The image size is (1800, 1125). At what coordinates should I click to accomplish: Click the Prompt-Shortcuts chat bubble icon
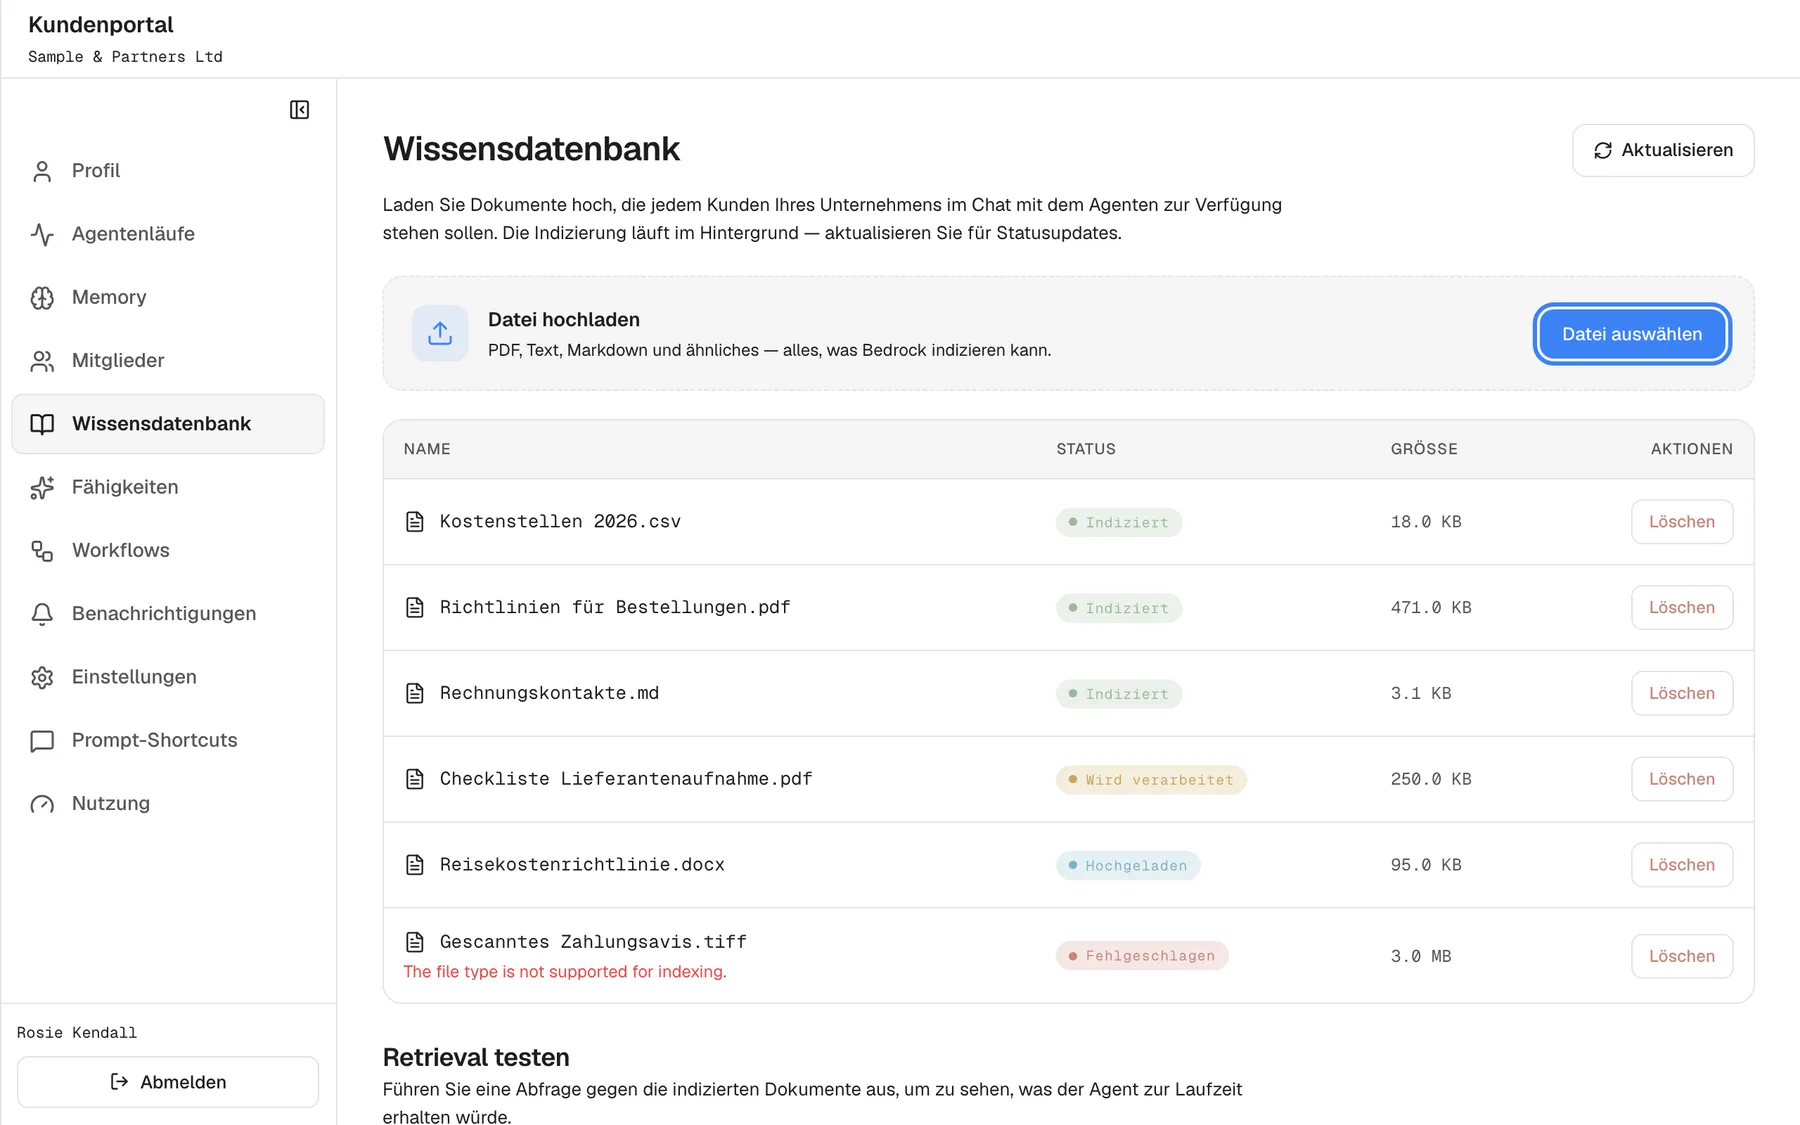[42, 741]
